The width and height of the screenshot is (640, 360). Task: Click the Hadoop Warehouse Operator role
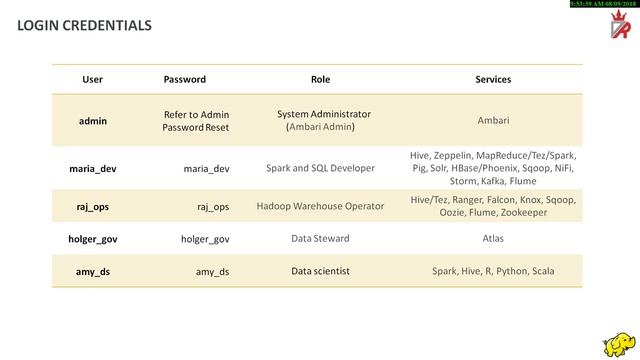pyautogui.click(x=320, y=206)
